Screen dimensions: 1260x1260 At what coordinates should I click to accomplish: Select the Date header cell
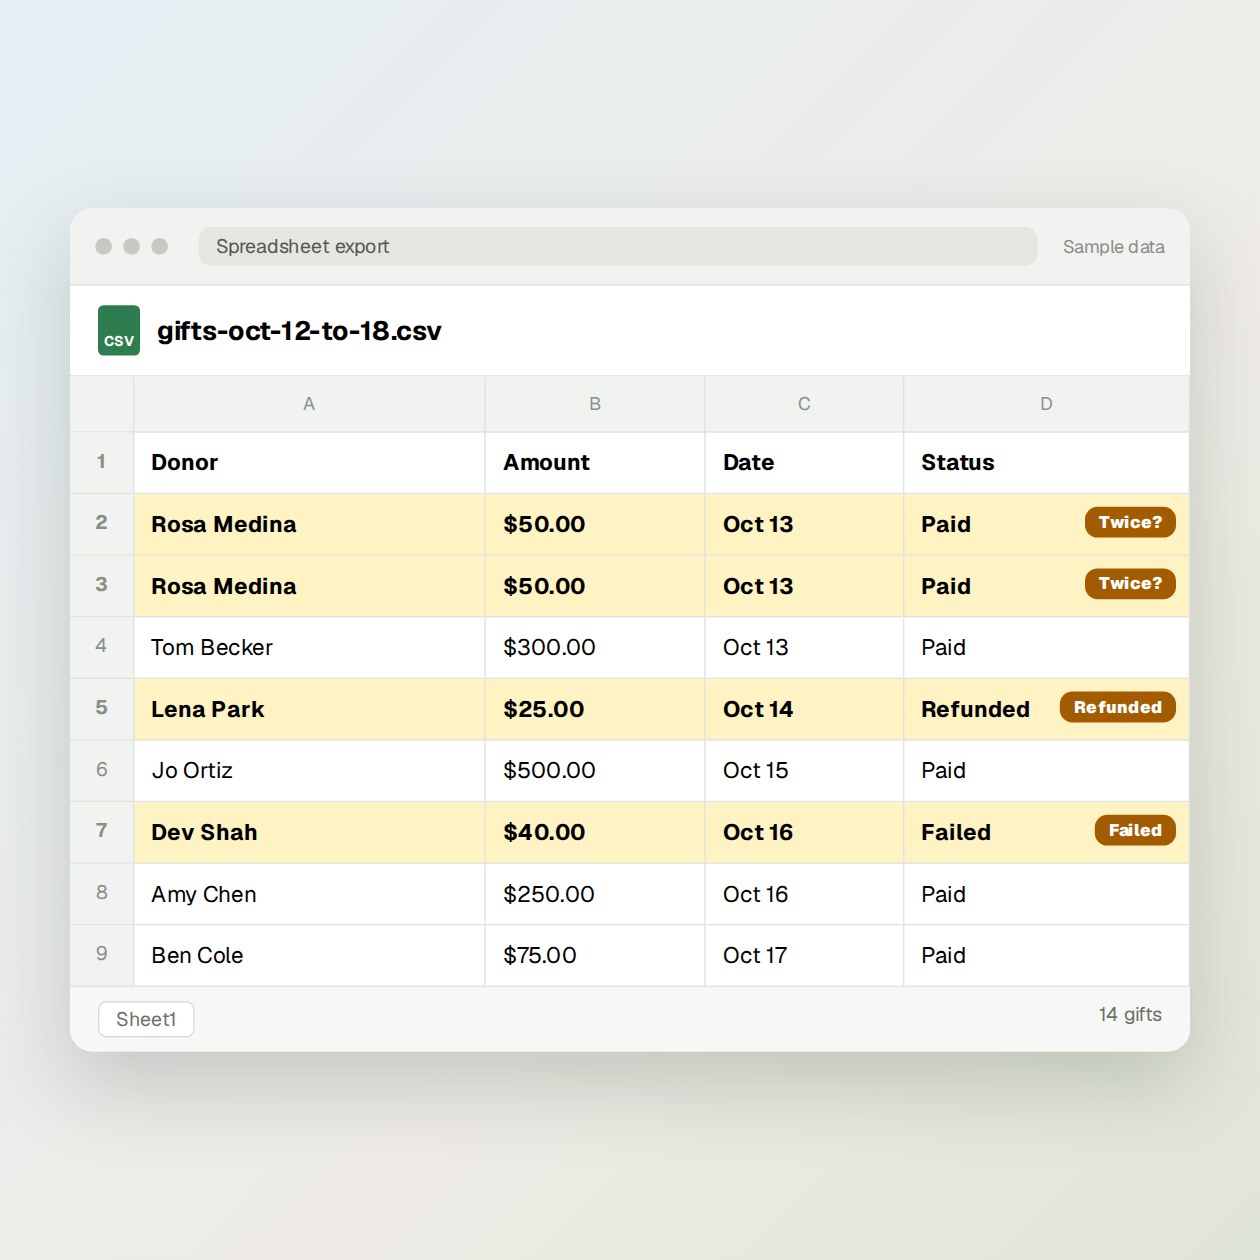[x=804, y=462]
